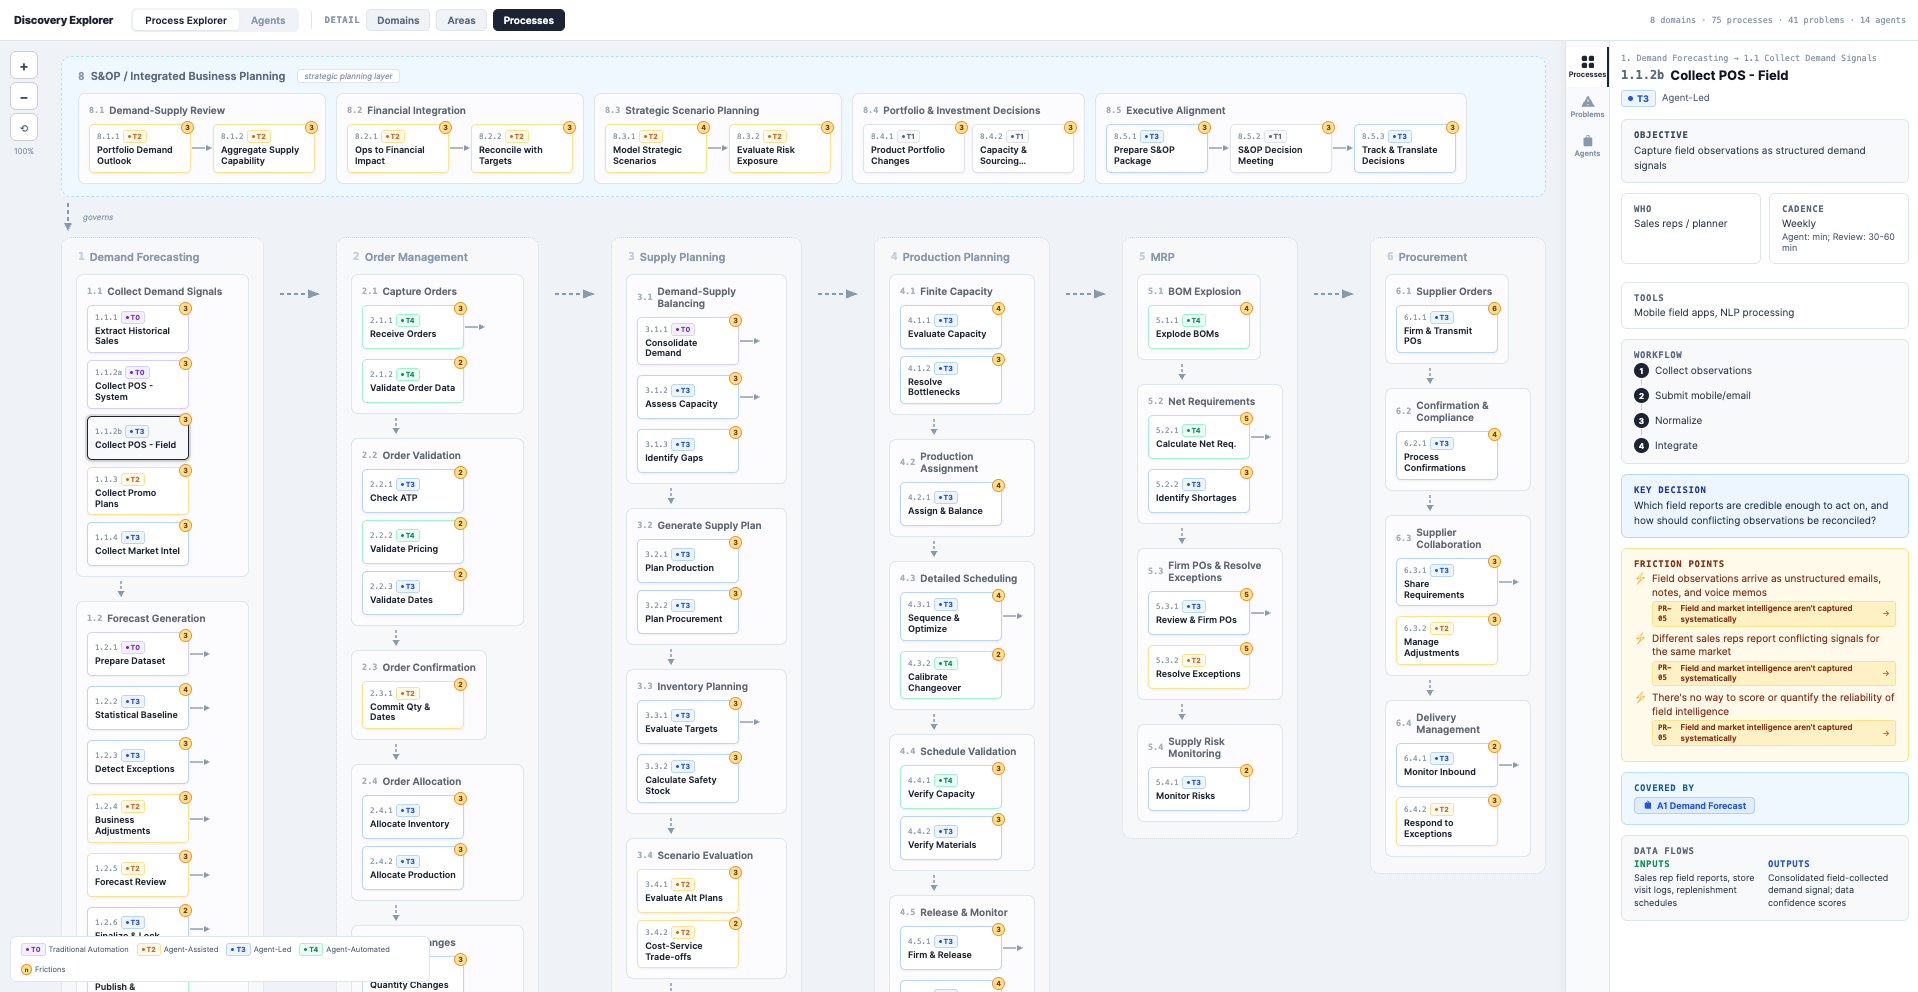Viewport: 1918px width, 992px height.
Task: Click the 5.3 Firm POs & Resolve Exceptions heading
Action: point(1204,571)
